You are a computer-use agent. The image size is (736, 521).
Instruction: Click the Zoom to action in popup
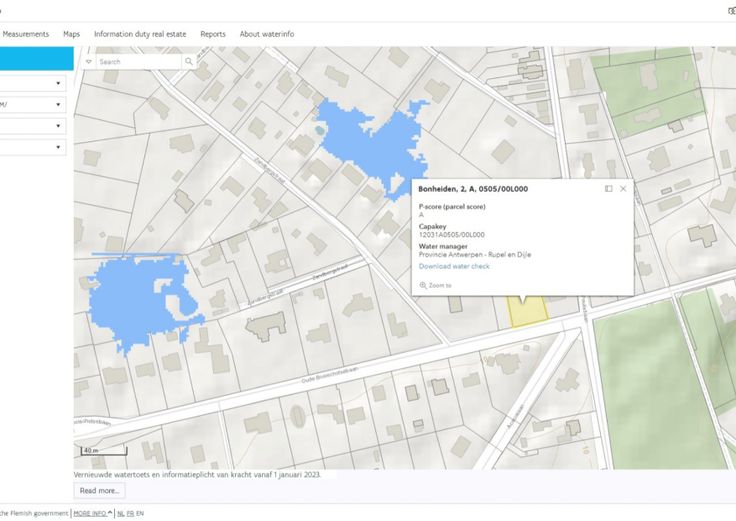436,285
